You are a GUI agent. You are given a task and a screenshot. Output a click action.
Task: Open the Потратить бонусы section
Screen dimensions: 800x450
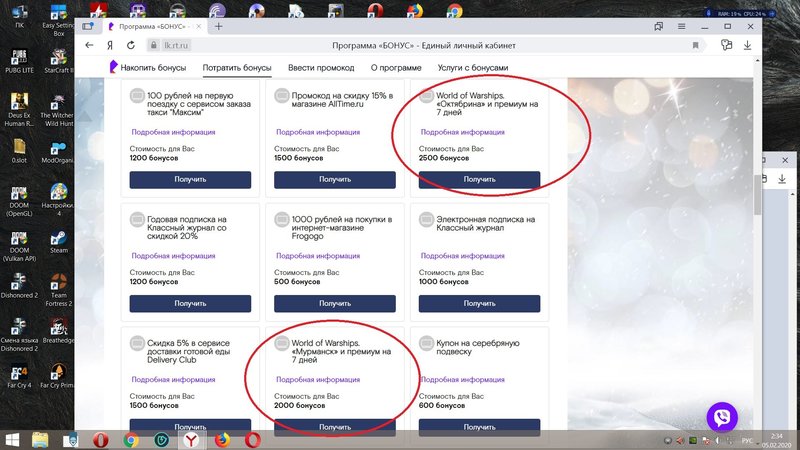[x=237, y=67]
